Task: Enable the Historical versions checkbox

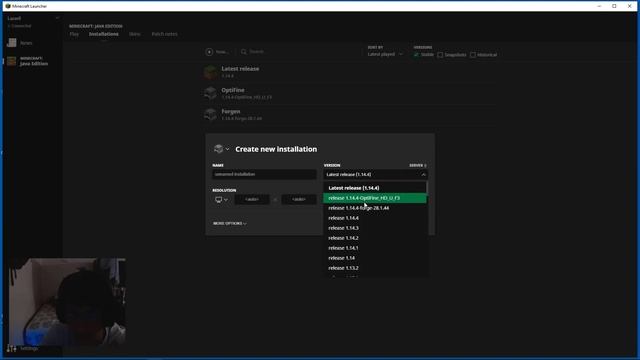Action: click(x=473, y=55)
